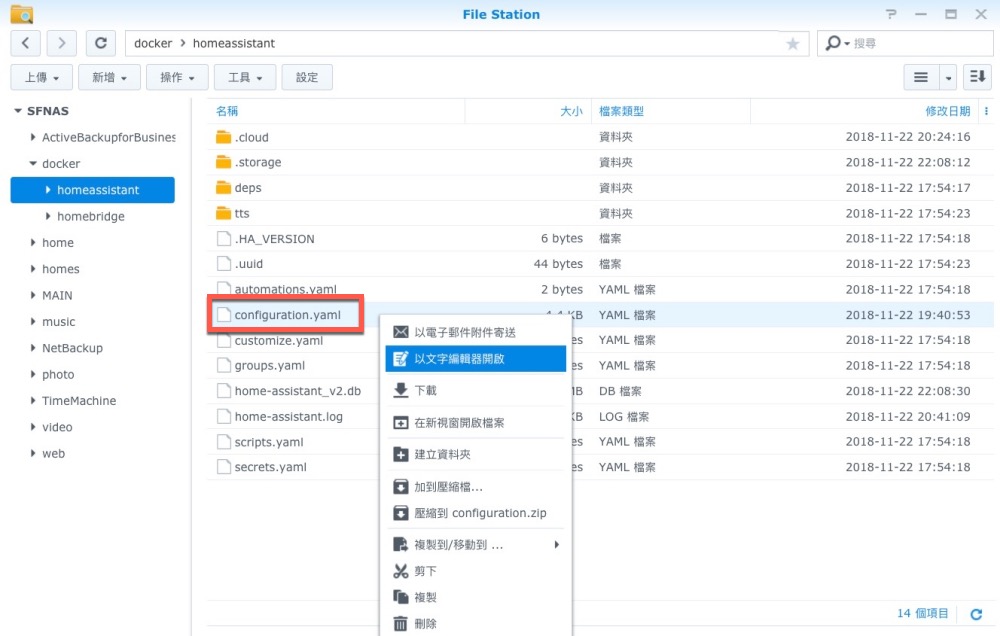This screenshot has height=636, width=1000.
Task: Choose 以電子郵件附件寄送 from context menu
Action: coord(476,332)
